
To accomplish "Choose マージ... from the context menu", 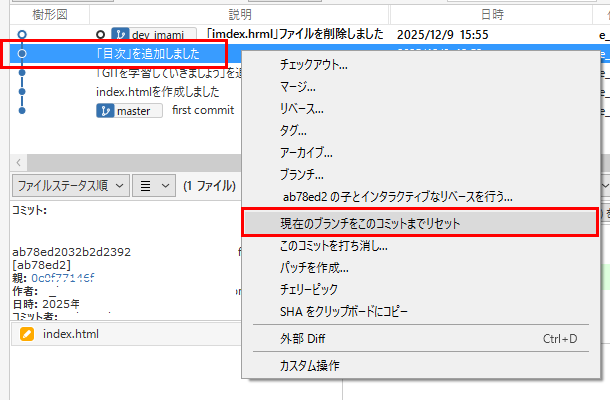I will (x=300, y=87).
